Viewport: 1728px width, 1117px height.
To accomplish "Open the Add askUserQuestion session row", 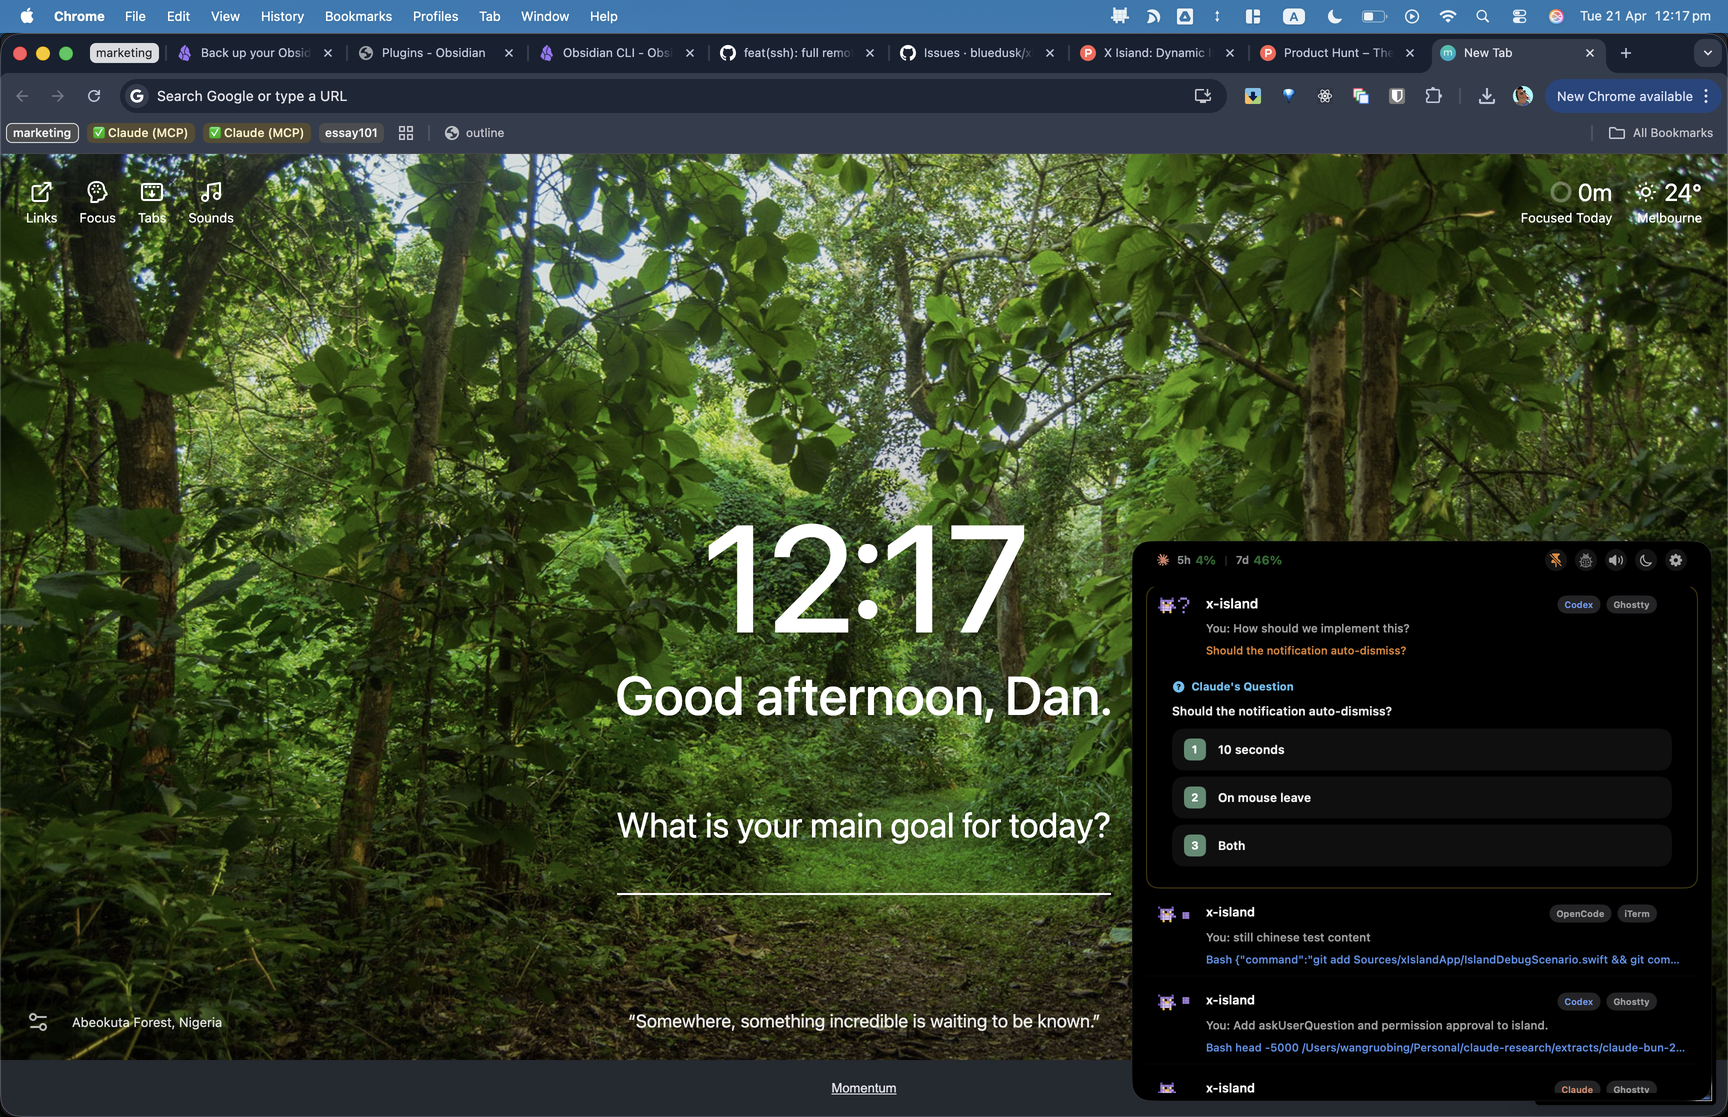I will (x=1421, y=1024).
